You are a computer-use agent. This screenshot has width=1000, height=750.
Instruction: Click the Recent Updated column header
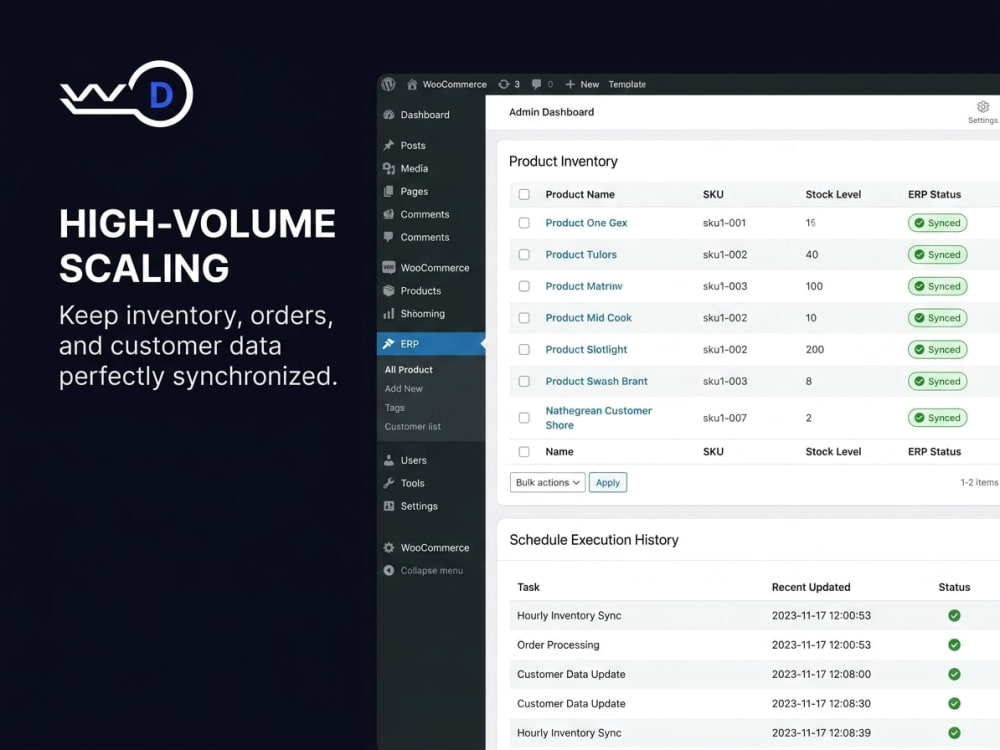(811, 587)
